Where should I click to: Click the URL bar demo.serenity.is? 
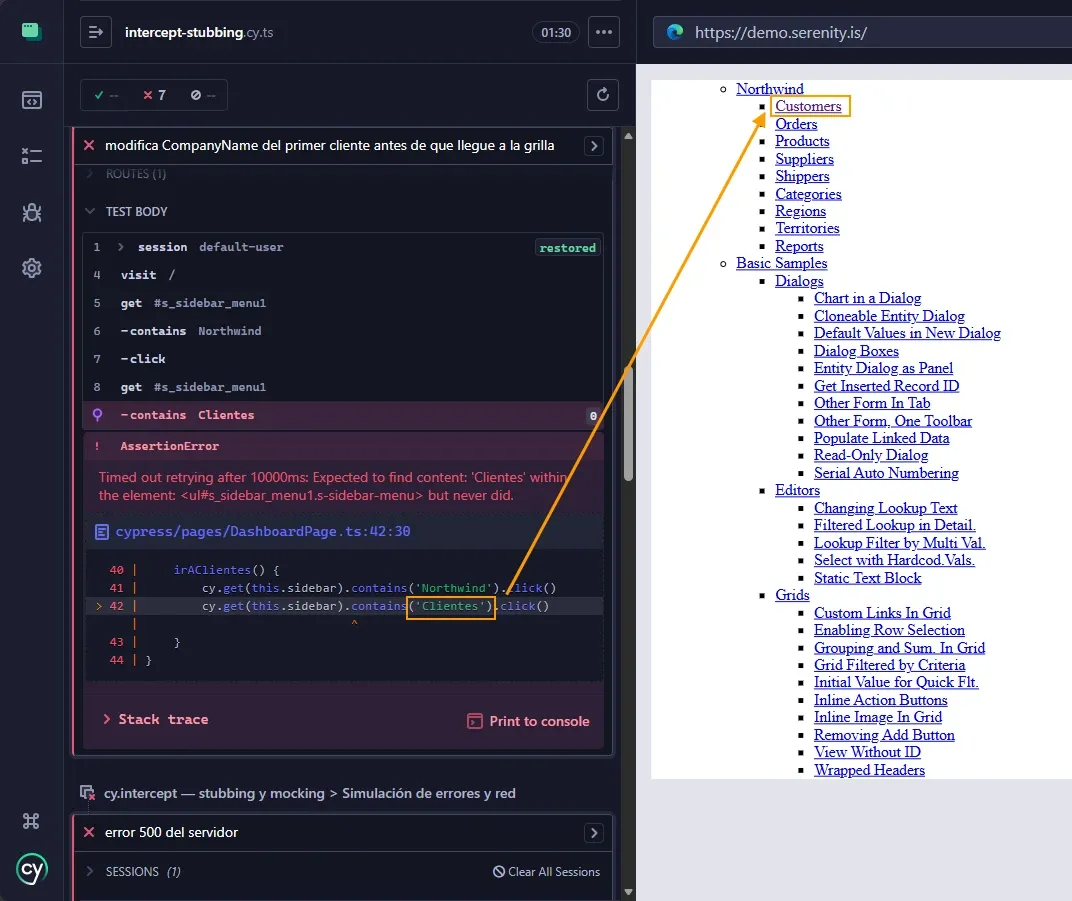863,32
